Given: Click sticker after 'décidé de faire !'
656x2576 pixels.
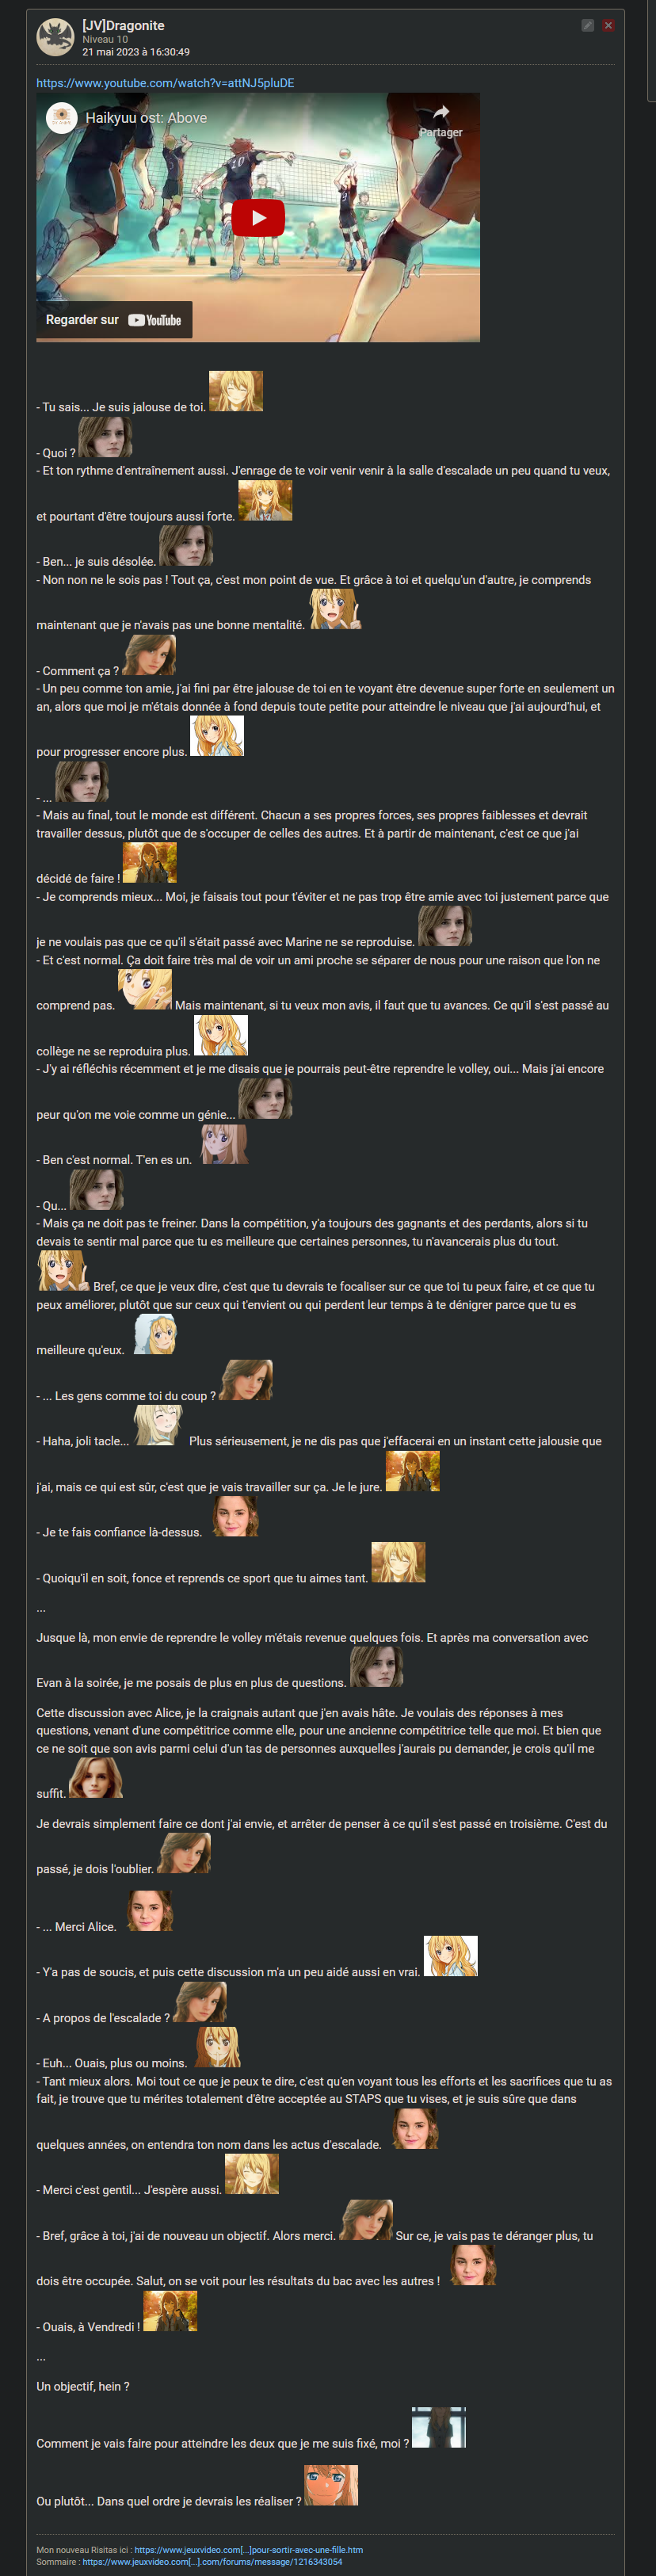Looking at the screenshot, I should [150, 863].
